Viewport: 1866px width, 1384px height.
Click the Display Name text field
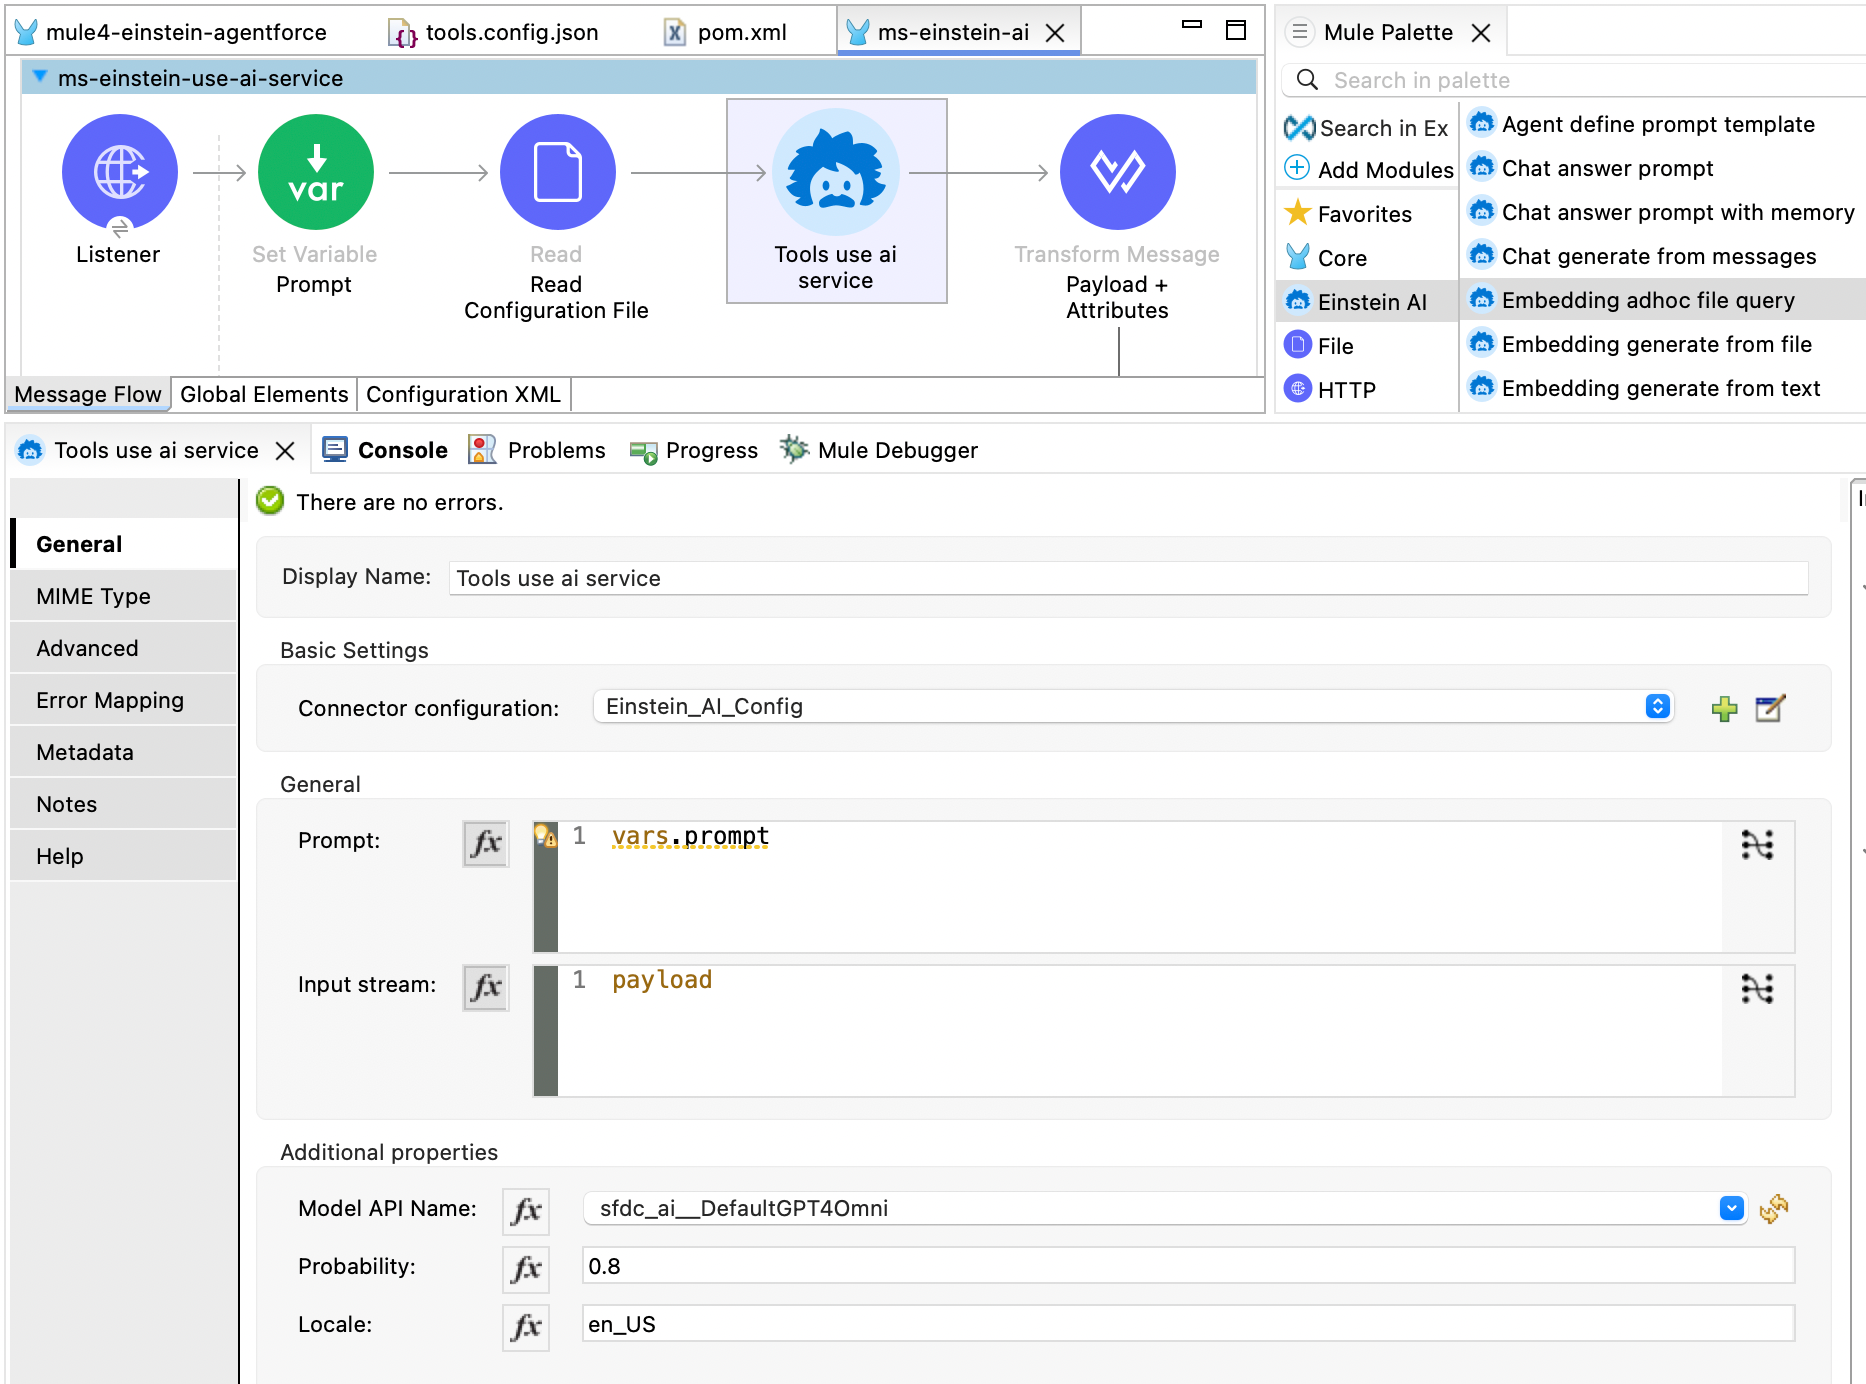point(1128,578)
